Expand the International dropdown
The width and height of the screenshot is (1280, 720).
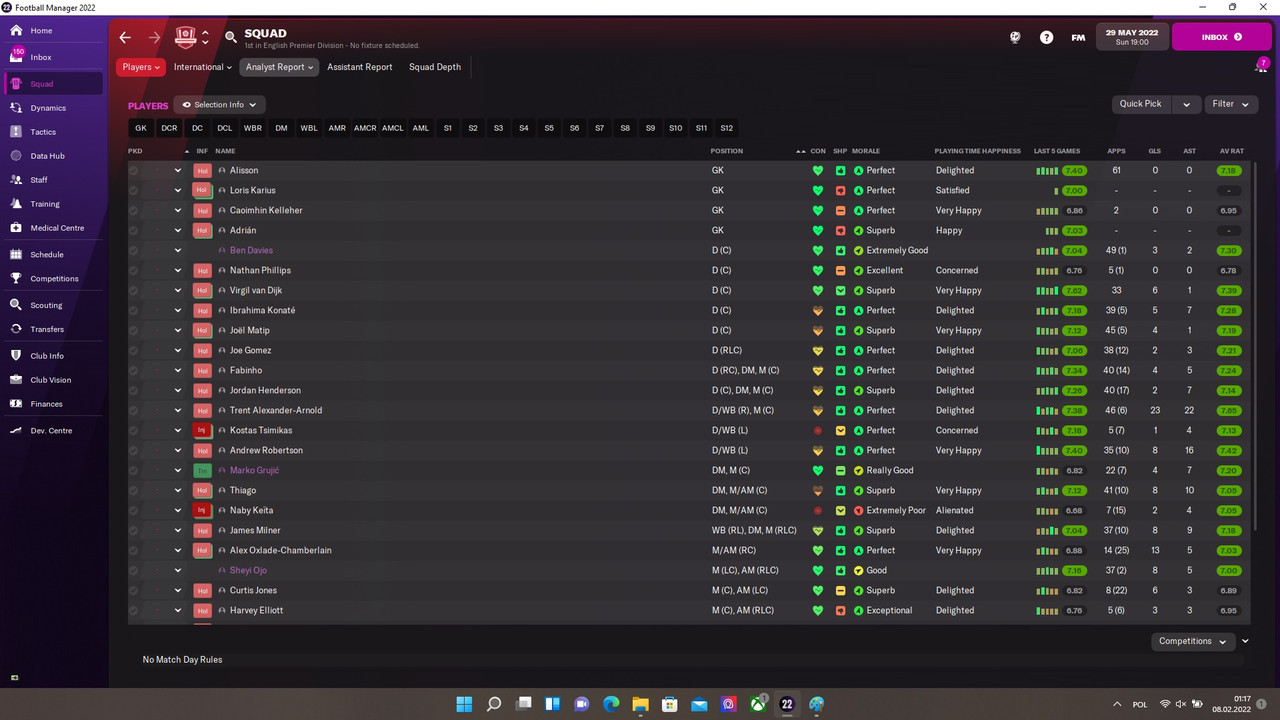203,67
